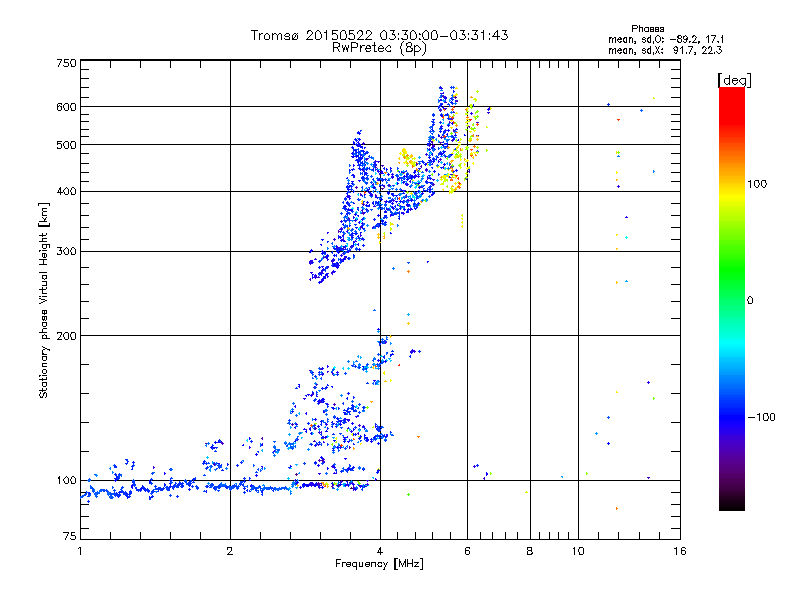Viewport: 800px width, 600px height.
Task: Click the '[deg]' colorbar unit label
Action: (734, 81)
